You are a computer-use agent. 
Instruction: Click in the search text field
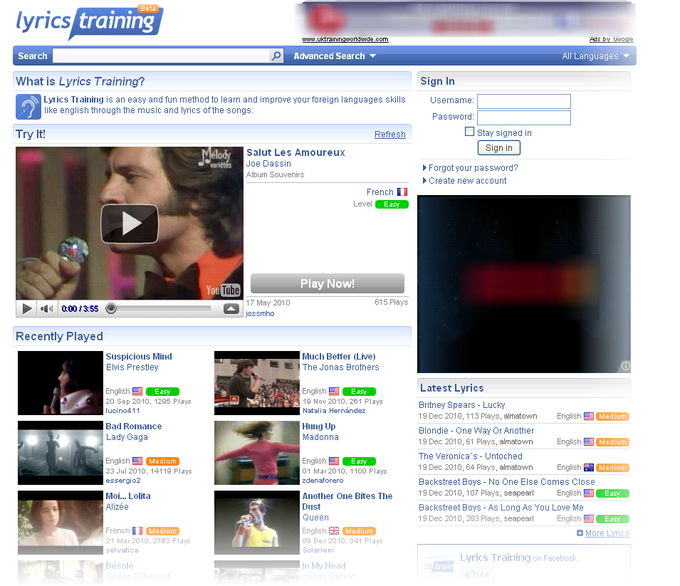pyautogui.click(x=161, y=56)
